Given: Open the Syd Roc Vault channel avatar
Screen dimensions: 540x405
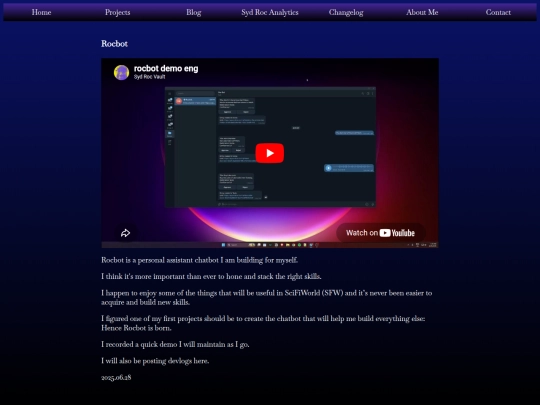Looking at the screenshot, I should 122,72.
